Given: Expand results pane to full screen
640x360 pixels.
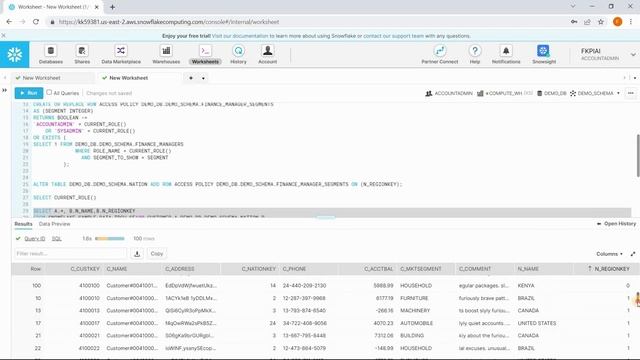Looking at the screenshot, I should [x=633, y=254].
